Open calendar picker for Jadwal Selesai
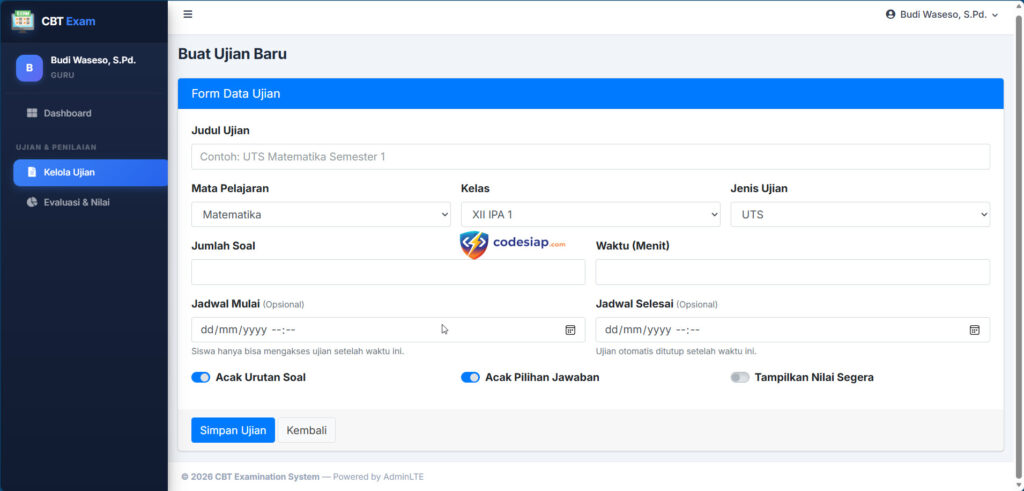Viewport: 1024px width, 491px height. click(974, 330)
